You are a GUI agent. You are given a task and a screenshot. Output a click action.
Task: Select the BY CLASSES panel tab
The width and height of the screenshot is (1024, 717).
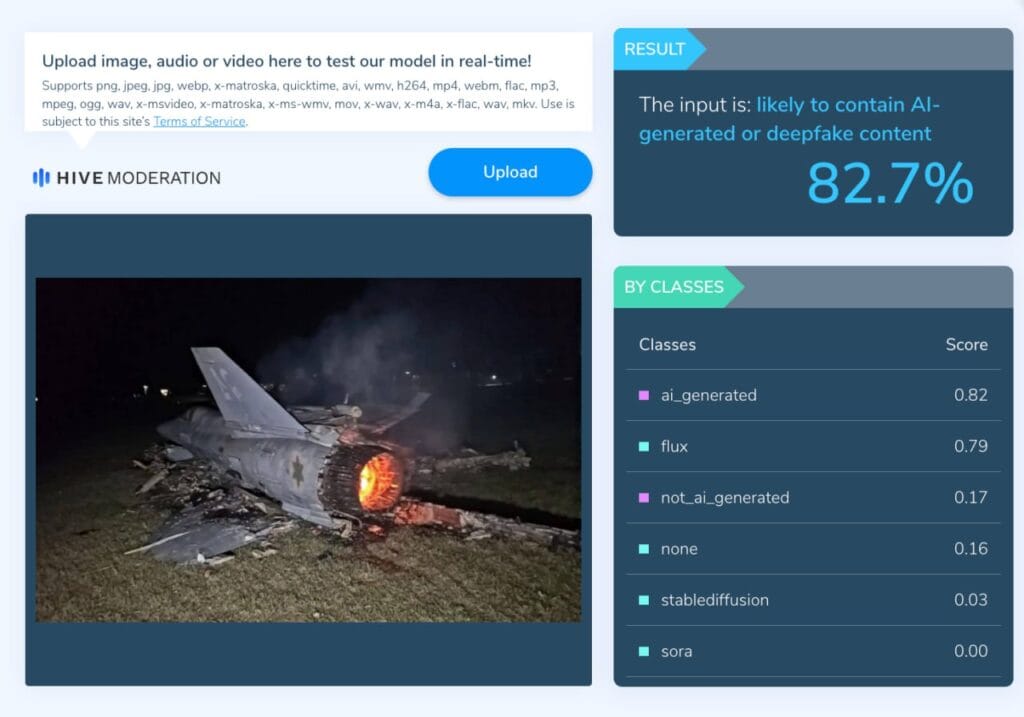pyautogui.click(x=677, y=287)
